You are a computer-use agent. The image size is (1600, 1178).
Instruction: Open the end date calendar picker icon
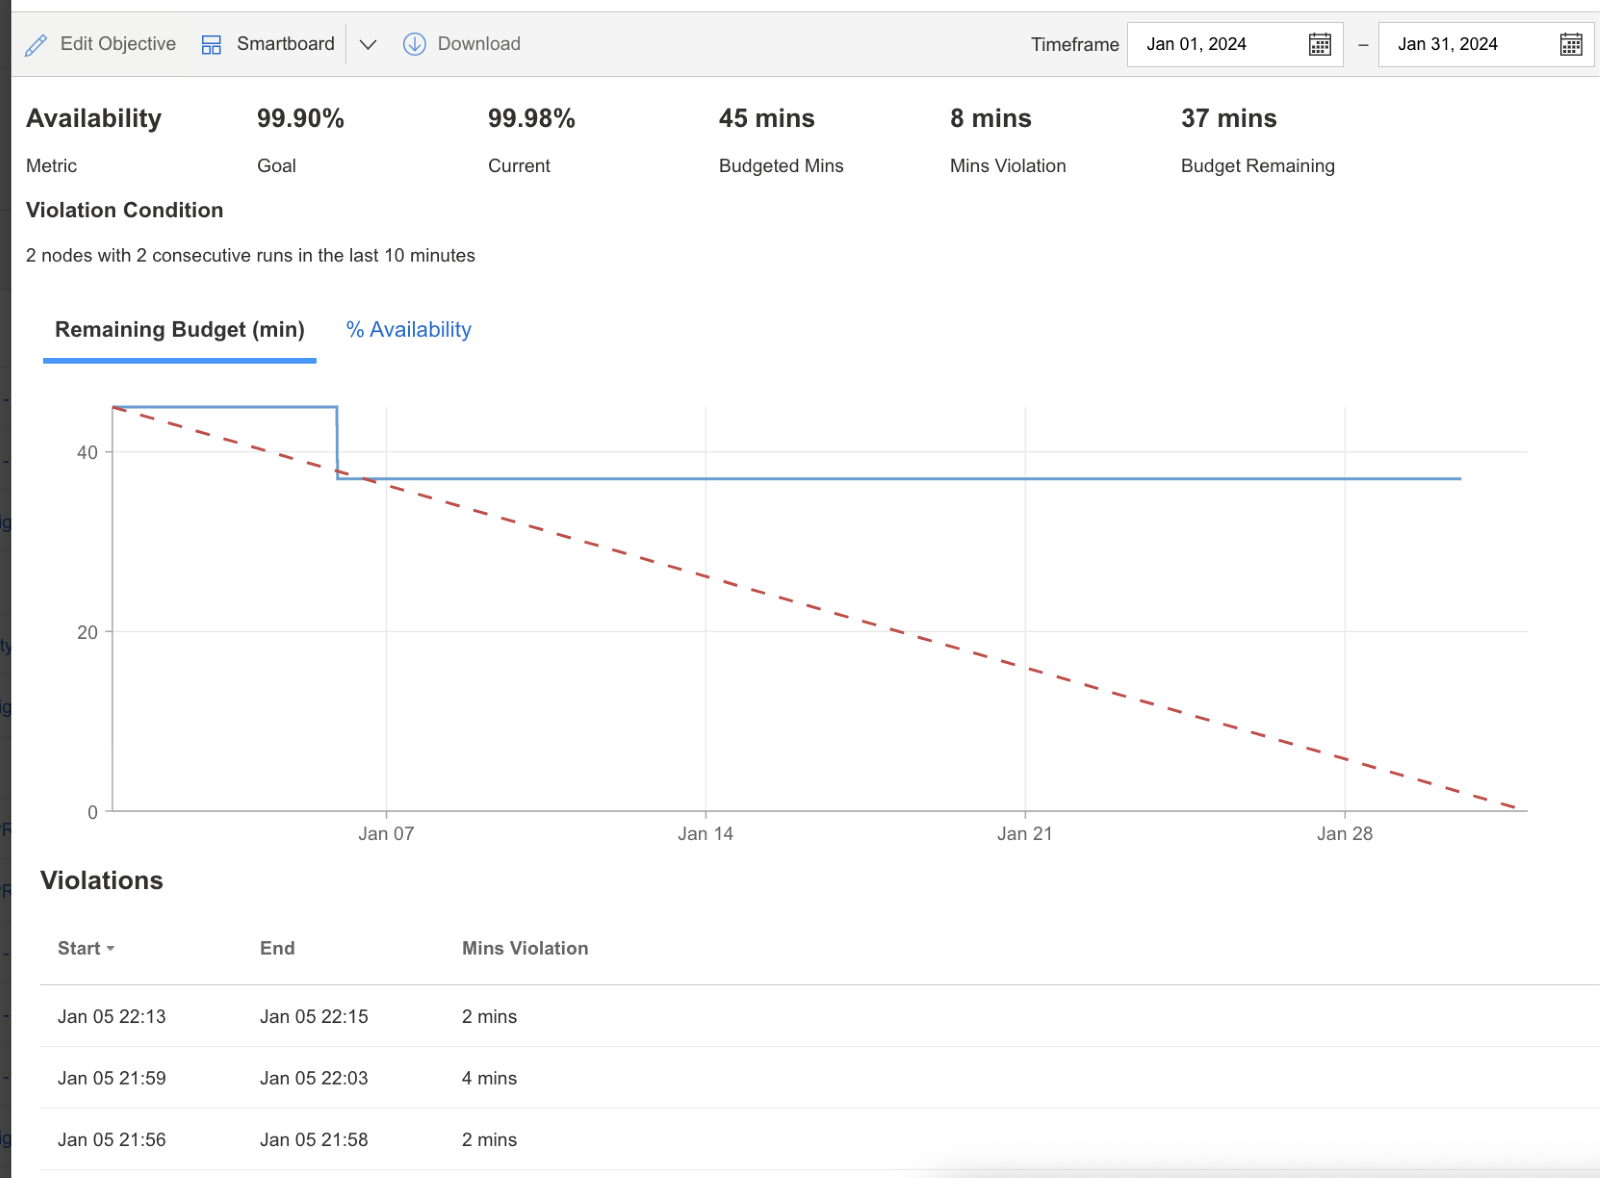pos(1569,44)
